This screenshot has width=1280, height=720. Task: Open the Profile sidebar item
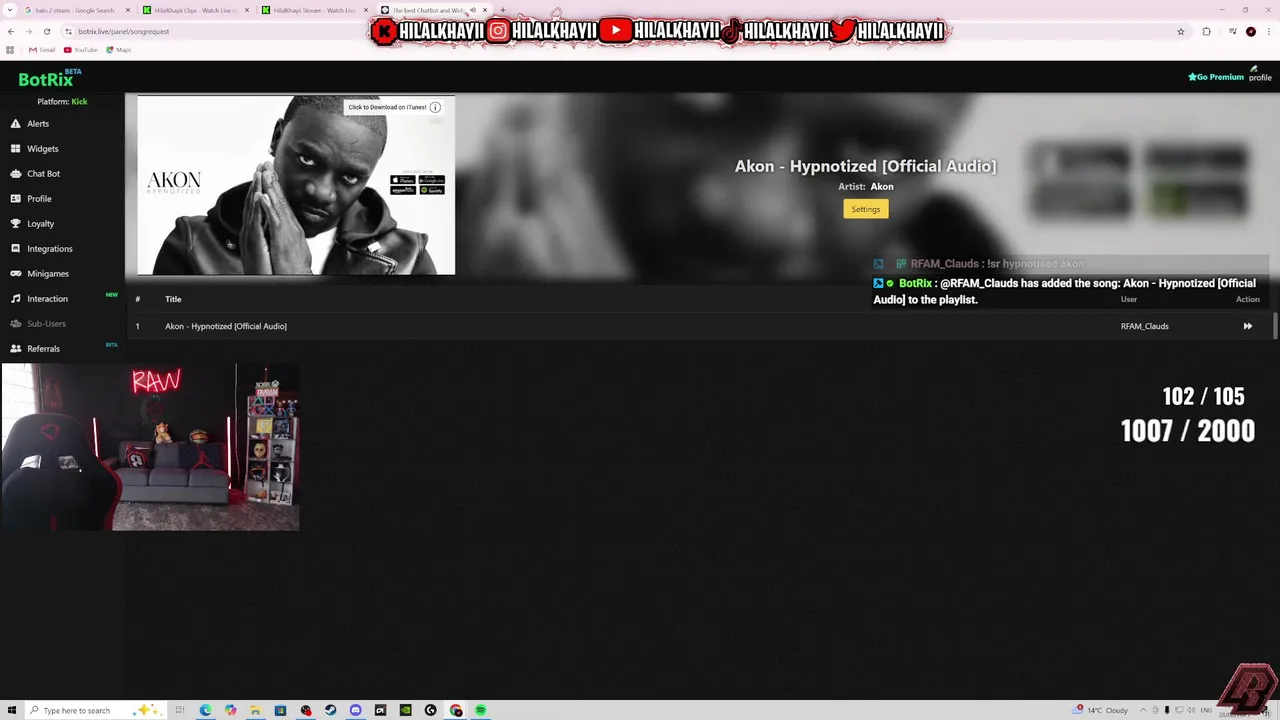[x=31, y=199]
